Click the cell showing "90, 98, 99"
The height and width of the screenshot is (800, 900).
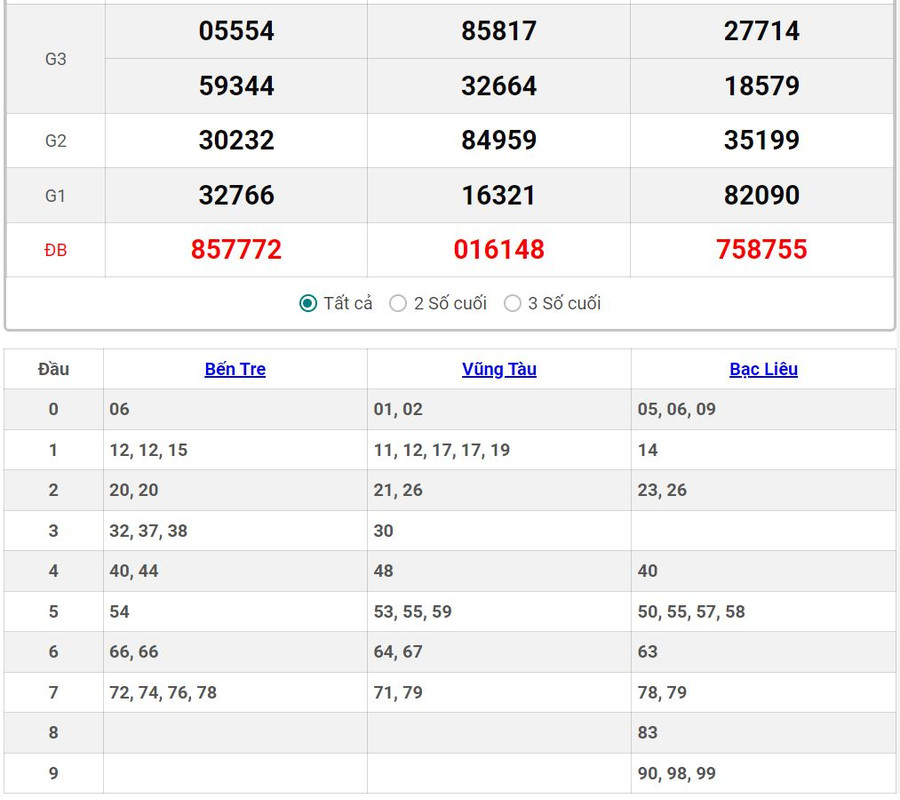677,773
